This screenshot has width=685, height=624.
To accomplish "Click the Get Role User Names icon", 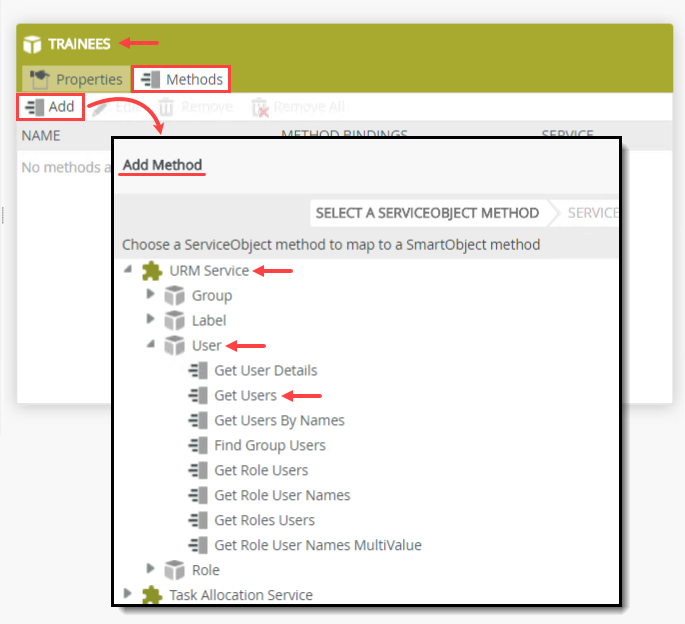I will point(198,495).
